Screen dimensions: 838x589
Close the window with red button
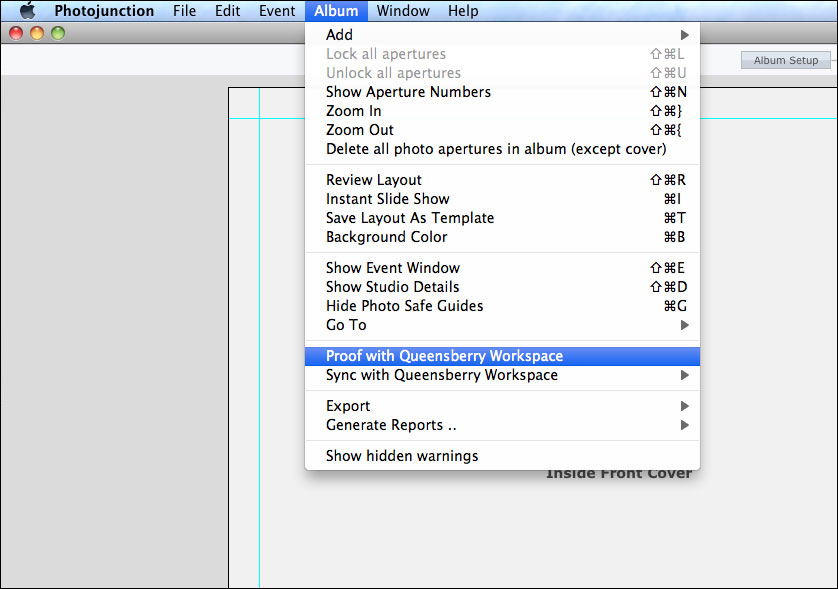point(16,33)
